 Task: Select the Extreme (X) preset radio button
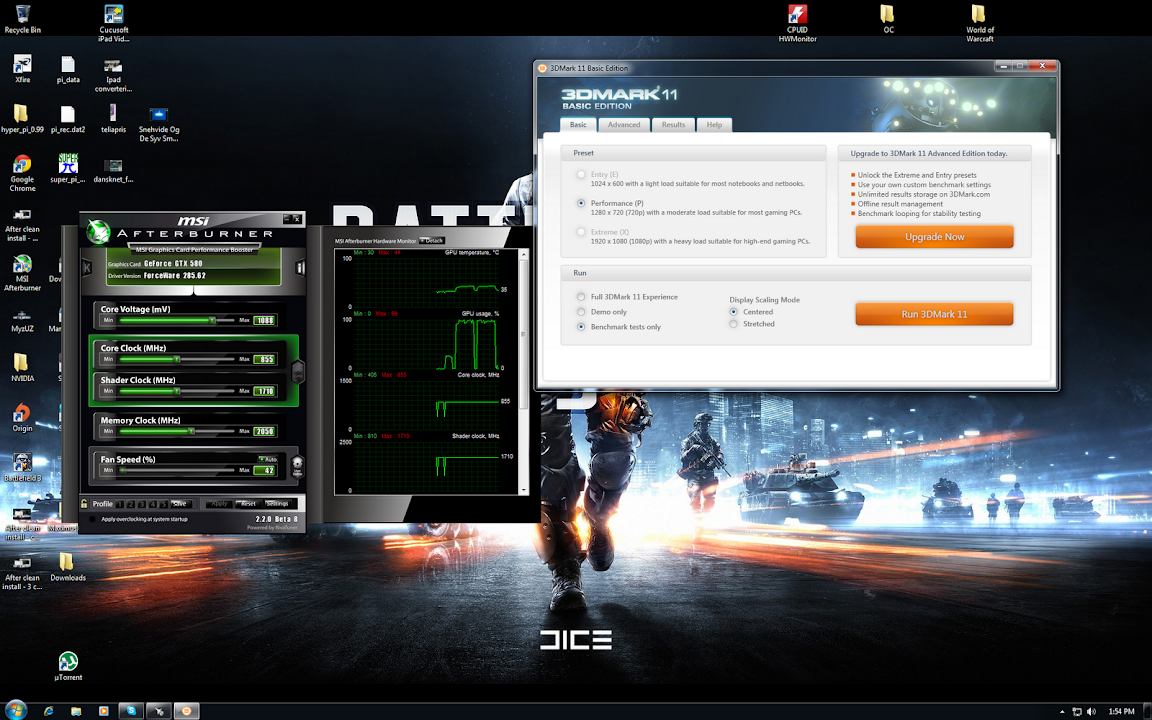581,231
